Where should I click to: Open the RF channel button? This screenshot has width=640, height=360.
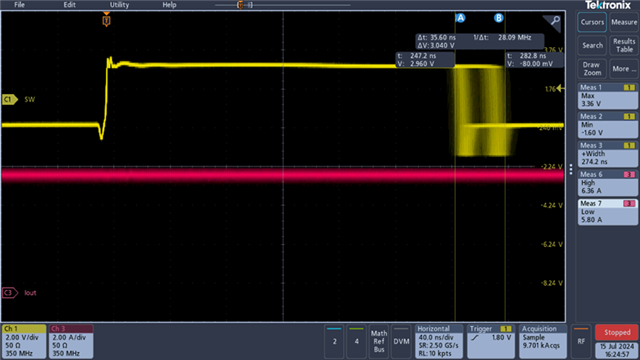pyautogui.click(x=581, y=341)
